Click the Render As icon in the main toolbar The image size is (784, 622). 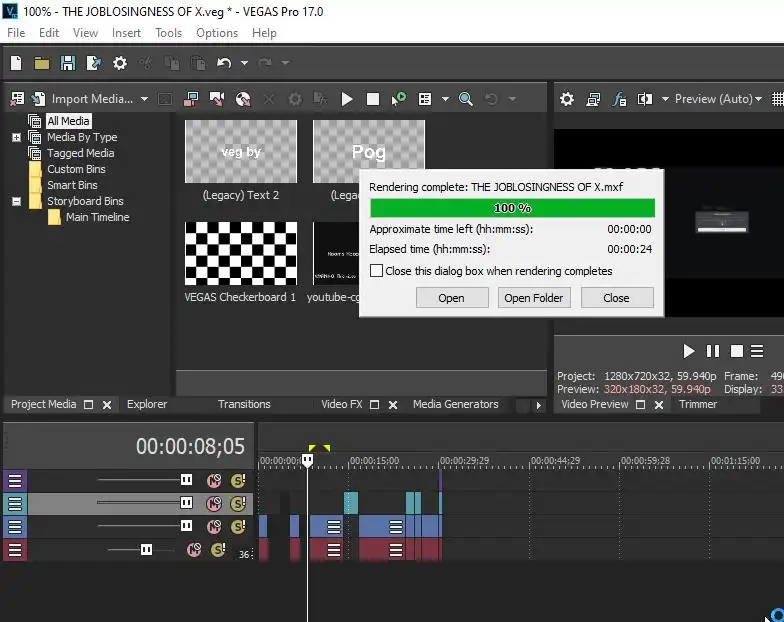94,63
